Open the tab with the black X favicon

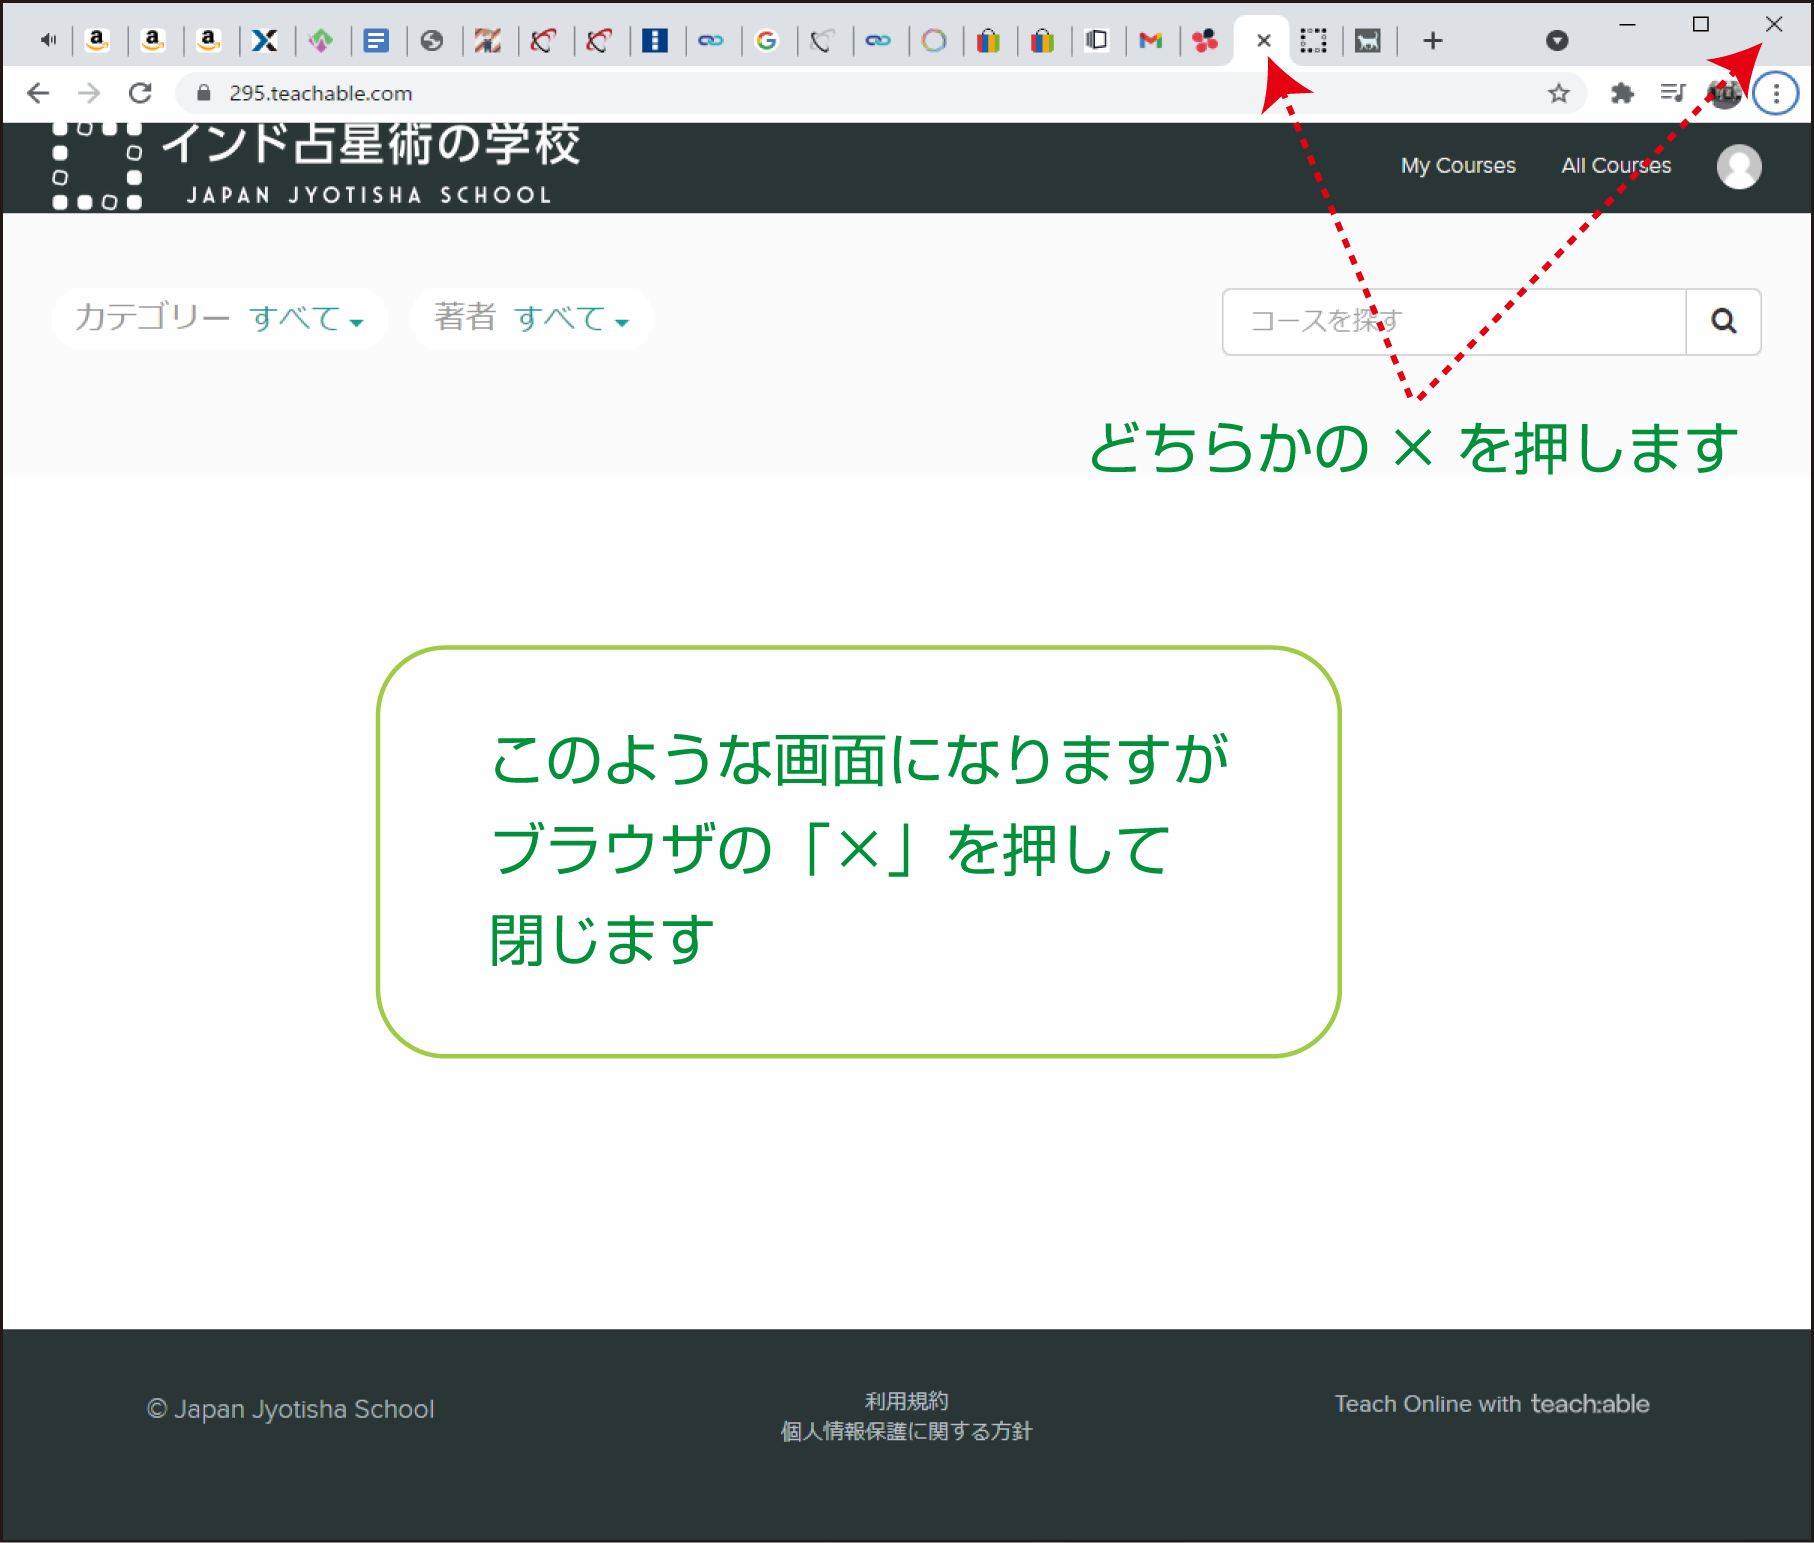click(264, 41)
